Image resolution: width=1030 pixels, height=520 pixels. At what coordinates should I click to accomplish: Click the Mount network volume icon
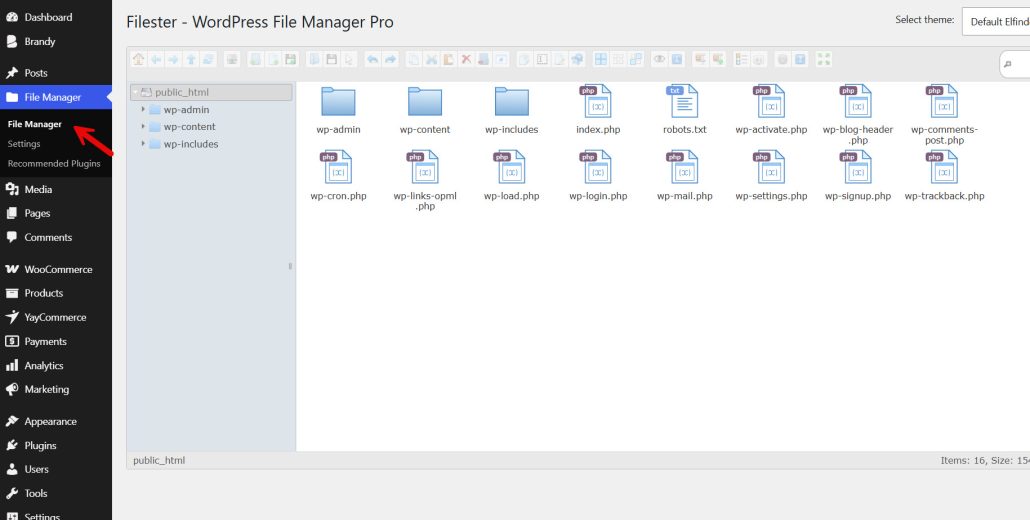[x=231, y=59]
